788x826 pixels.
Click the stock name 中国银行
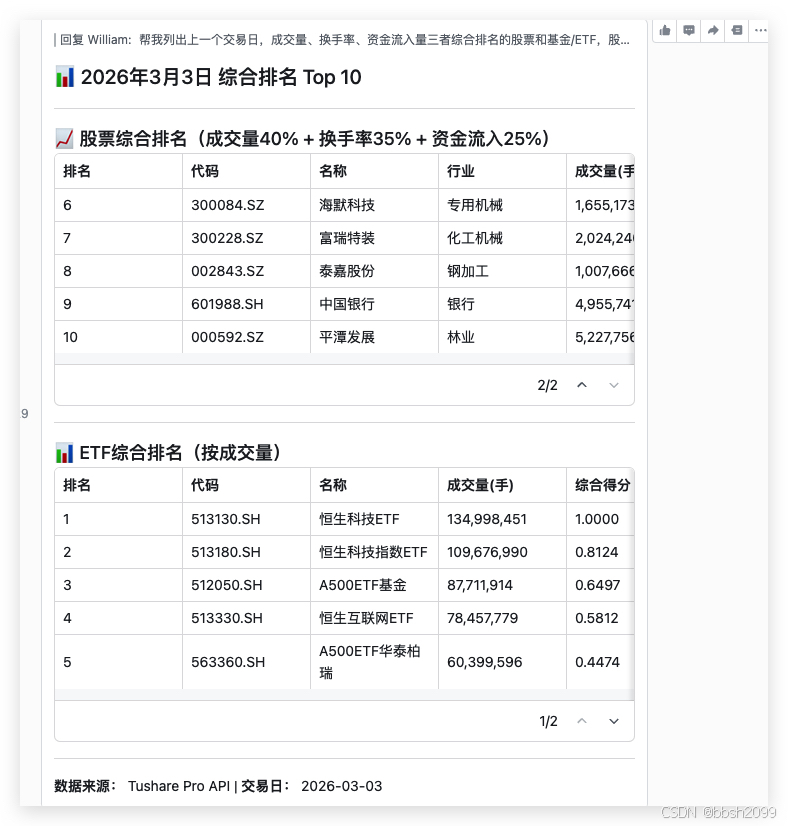pos(347,304)
